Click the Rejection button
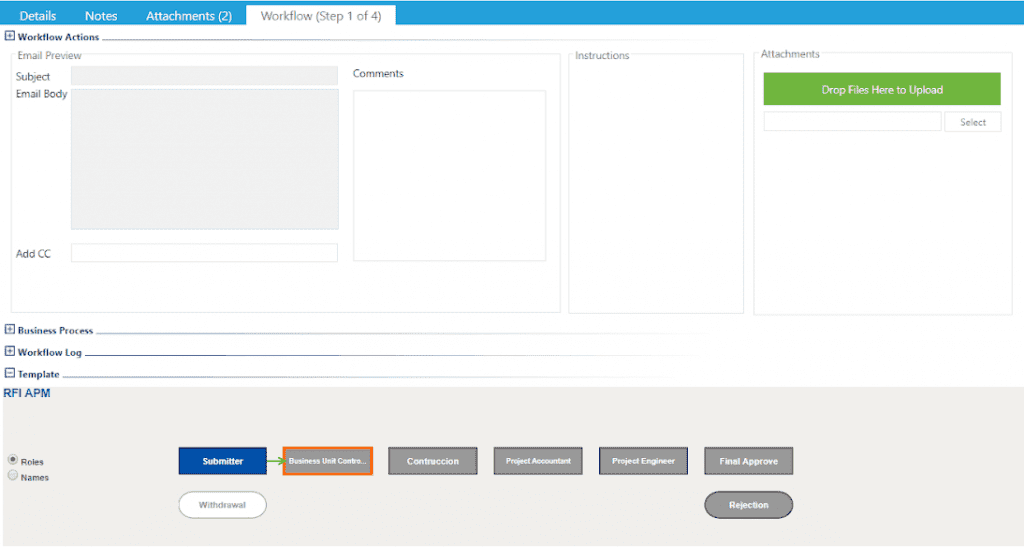The height and width of the screenshot is (547, 1024). 748,505
